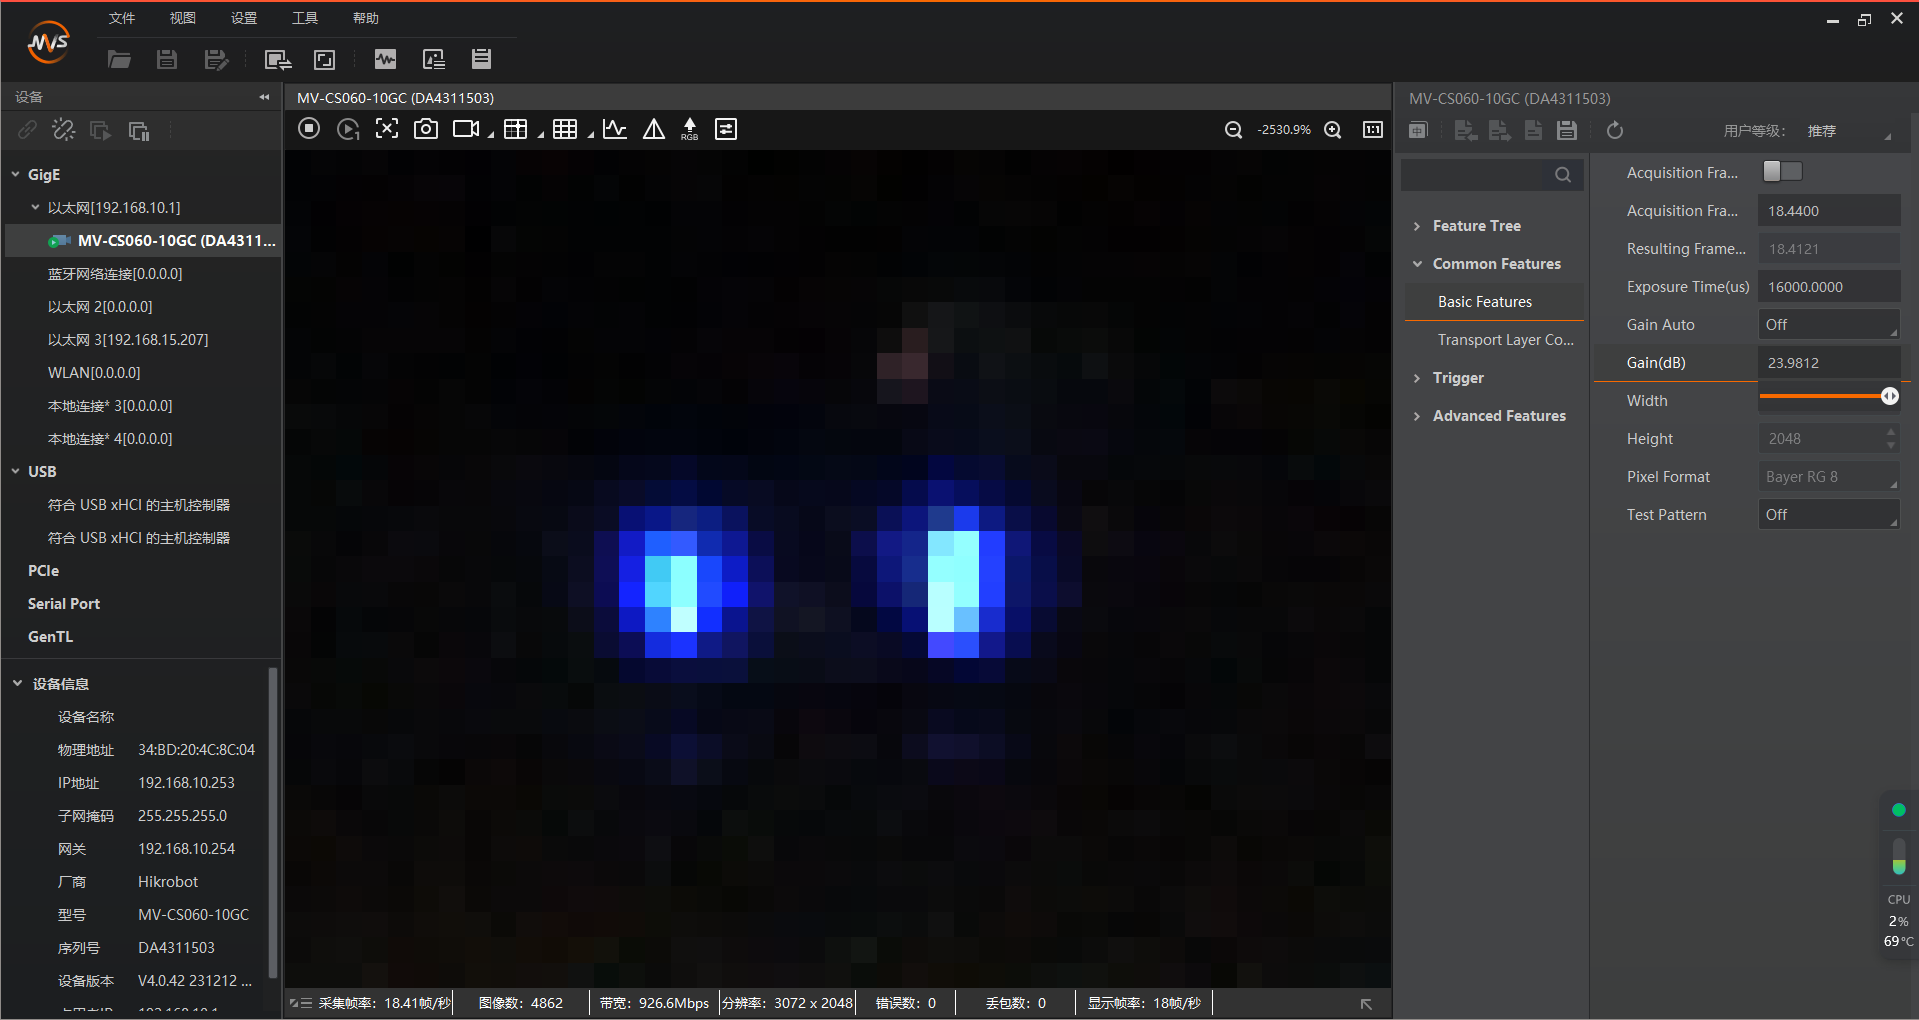Viewport: 1919px width, 1020px height.
Task: Select Transport Layer Control features
Action: pos(1505,340)
